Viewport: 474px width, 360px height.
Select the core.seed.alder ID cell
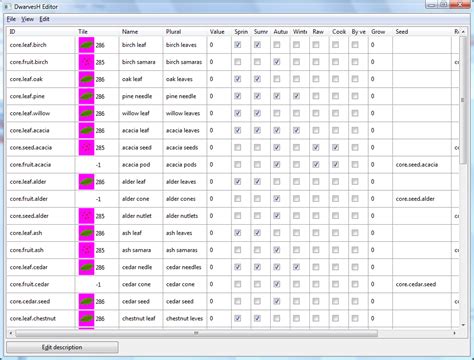(41, 216)
